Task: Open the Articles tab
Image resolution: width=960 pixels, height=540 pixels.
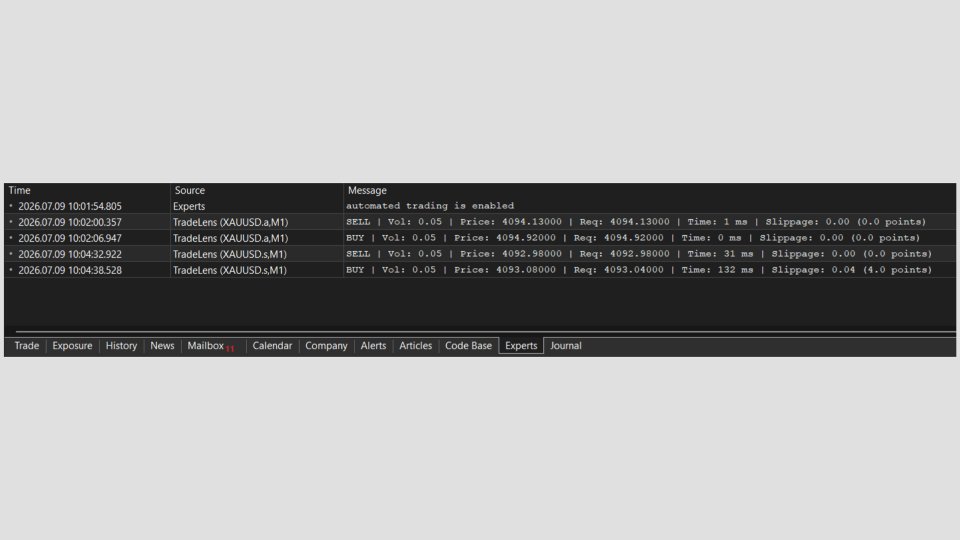Action: 416,346
